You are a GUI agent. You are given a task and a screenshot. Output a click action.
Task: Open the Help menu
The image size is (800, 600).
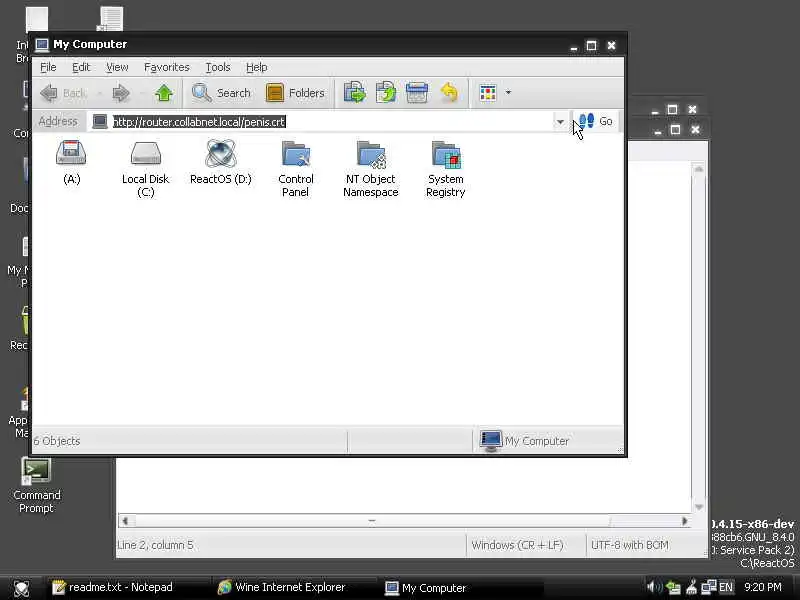tap(257, 67)
